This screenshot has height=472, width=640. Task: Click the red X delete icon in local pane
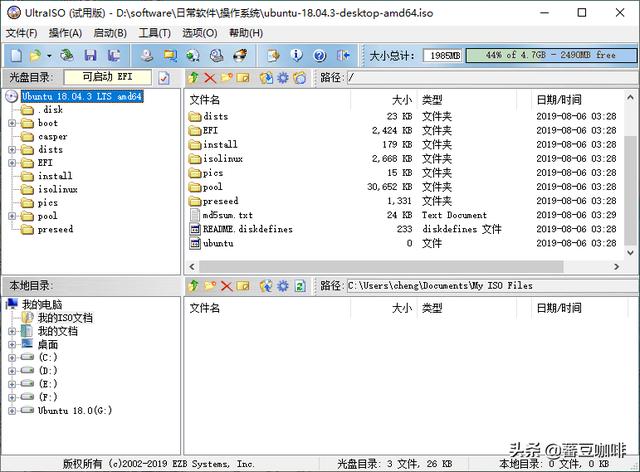point(227,286)
